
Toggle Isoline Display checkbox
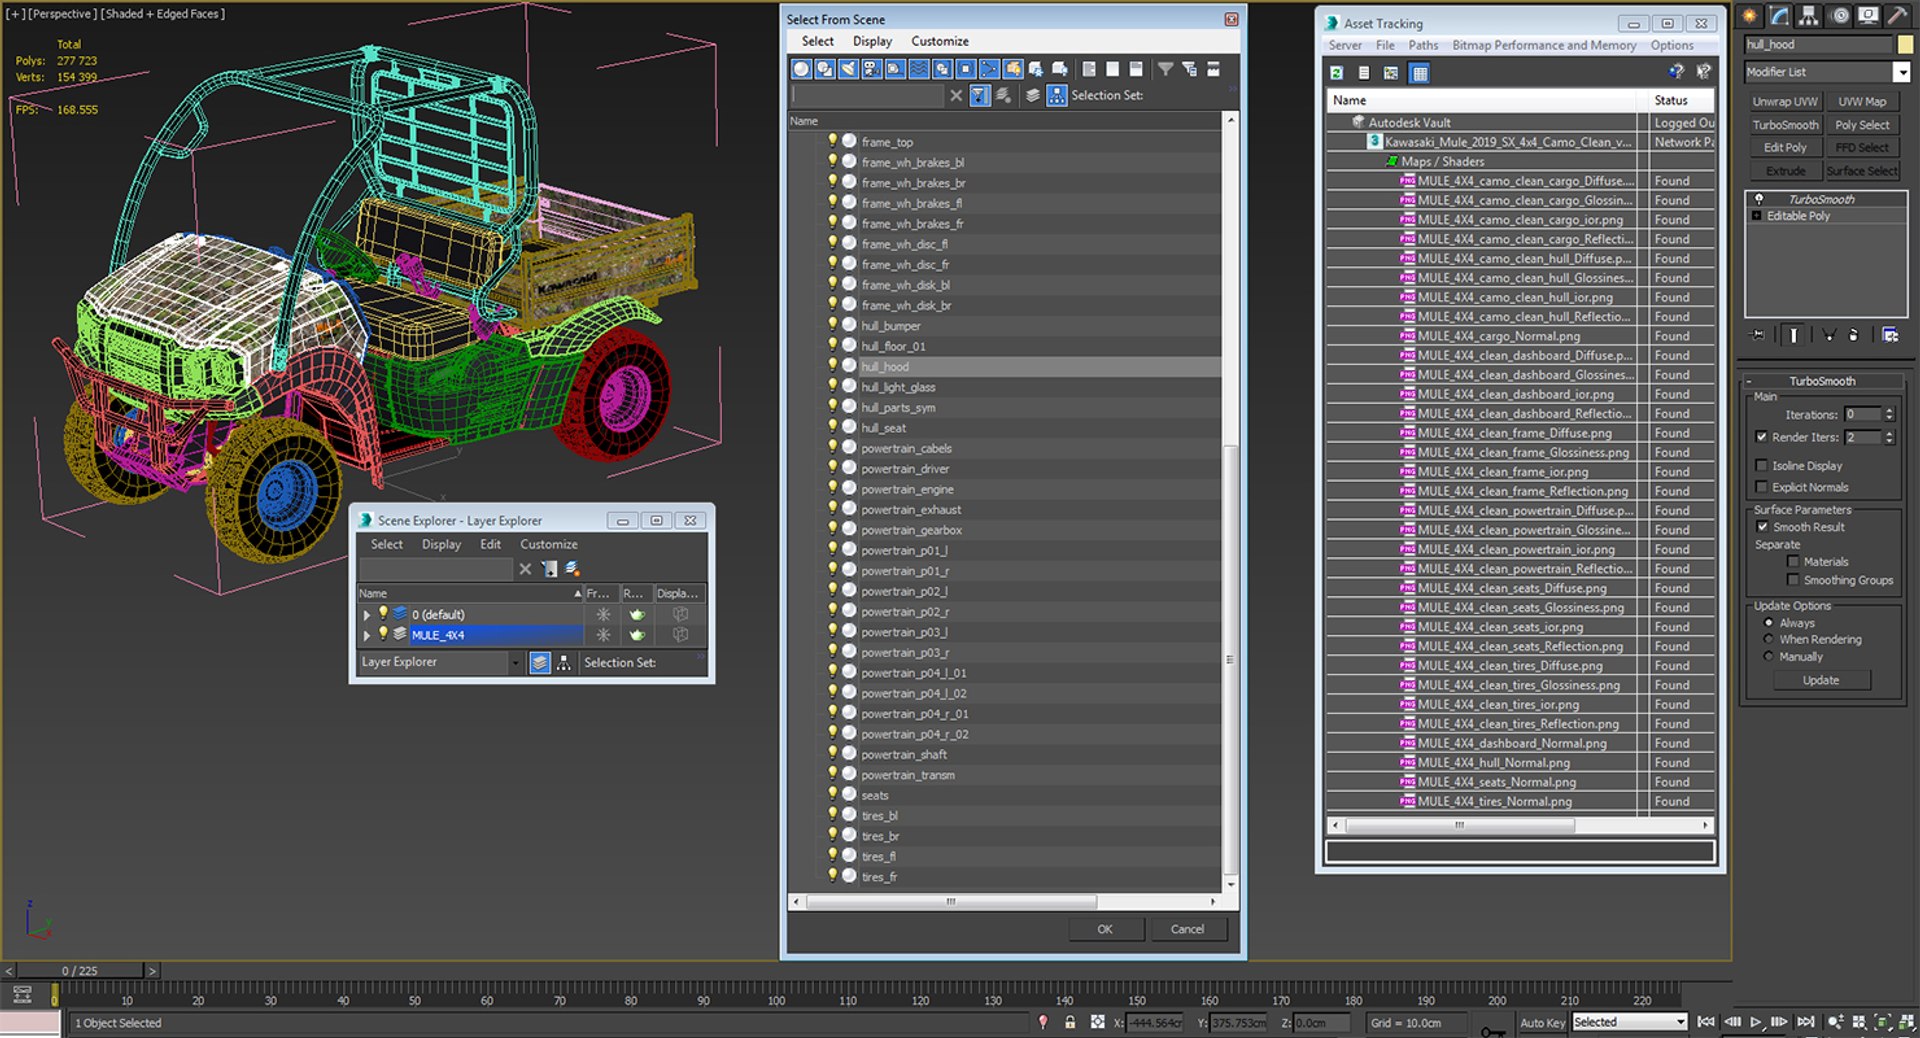tap(1761, 465)
